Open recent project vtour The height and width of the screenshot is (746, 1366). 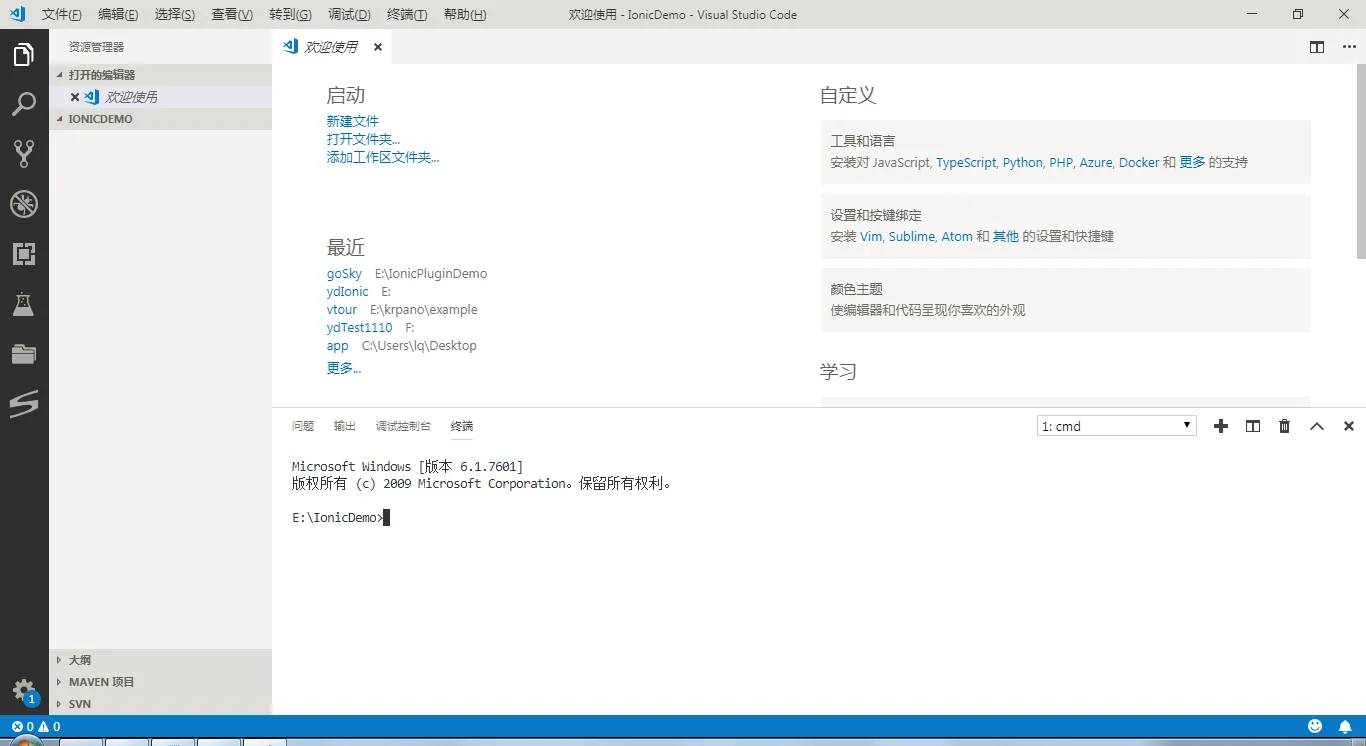(x=342, y=310)
